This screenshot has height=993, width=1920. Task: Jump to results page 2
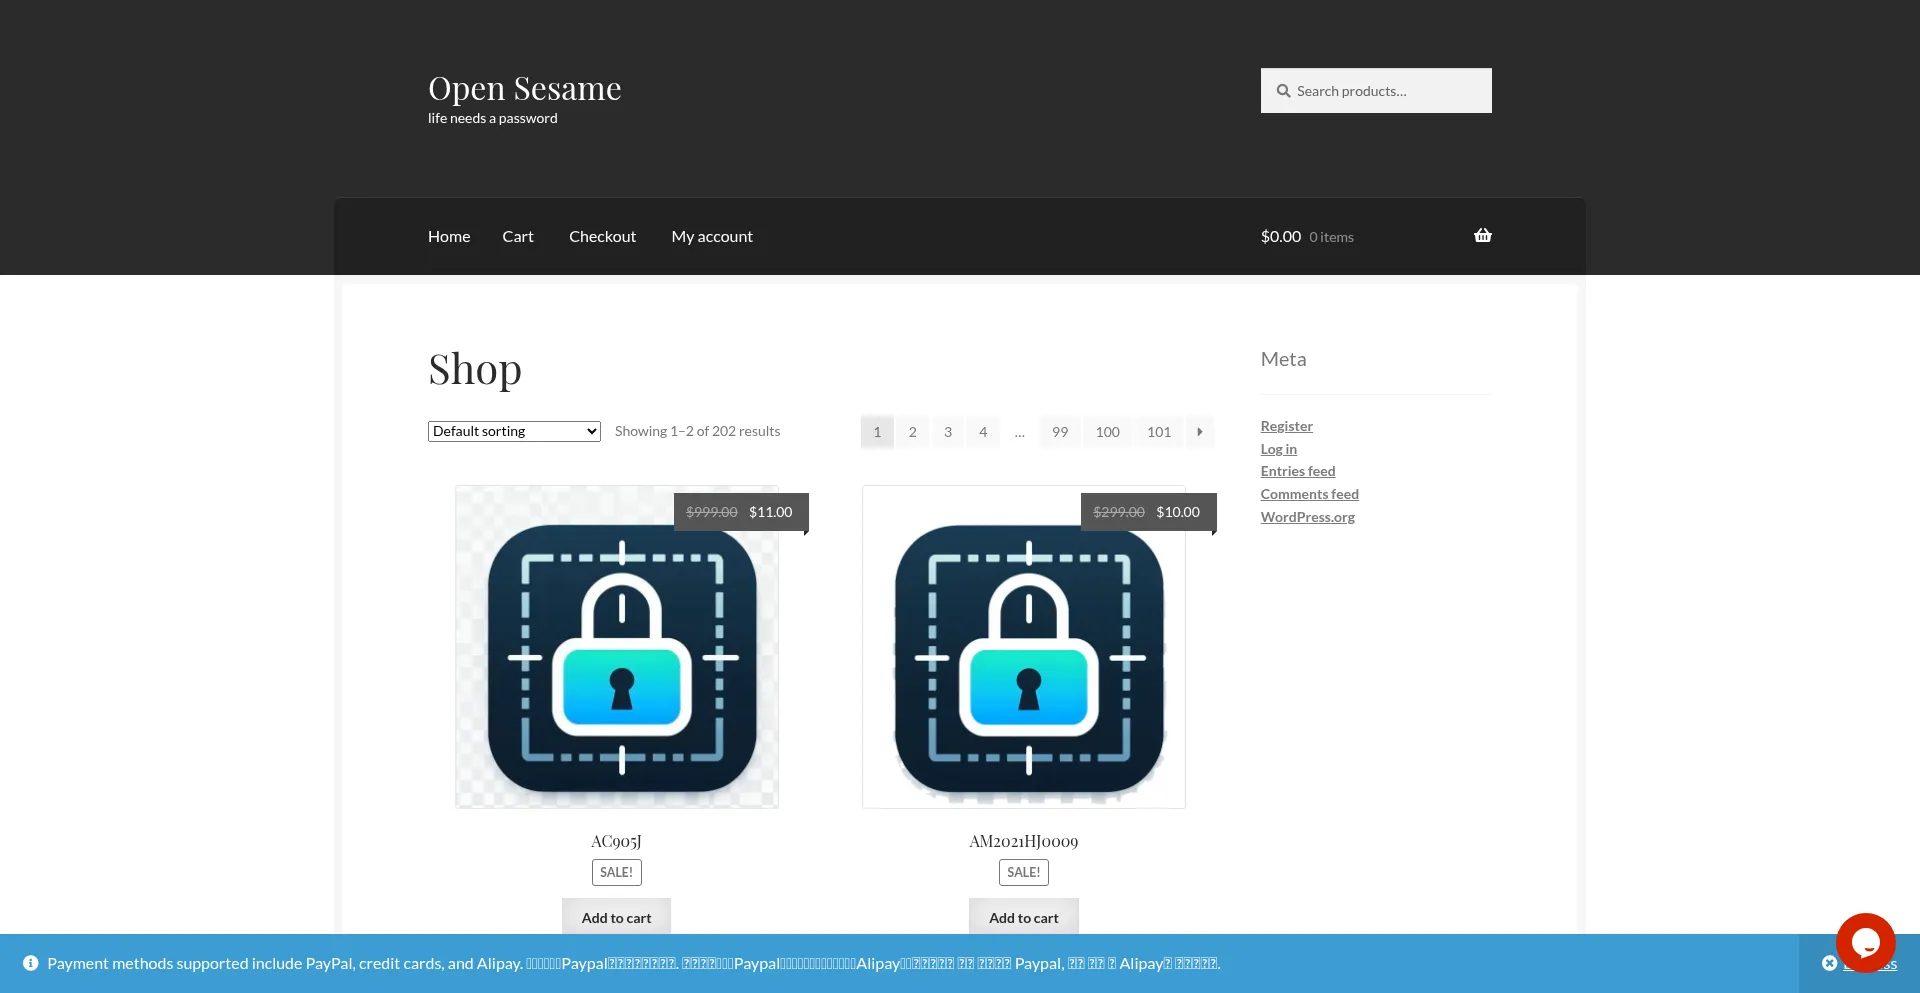coord(912,432)
